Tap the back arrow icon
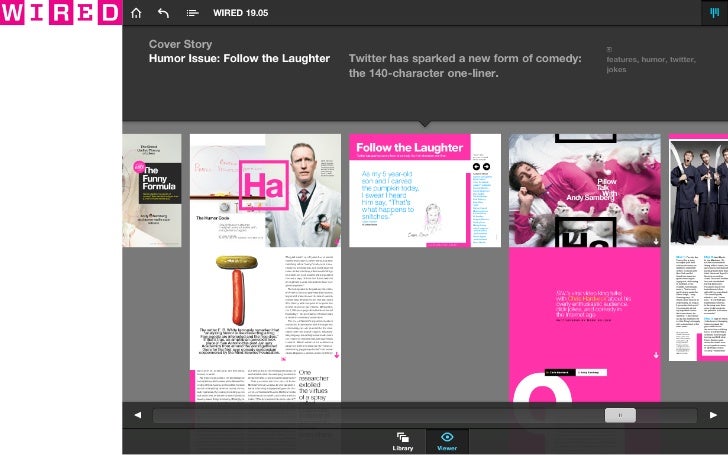 pos(163,13)
